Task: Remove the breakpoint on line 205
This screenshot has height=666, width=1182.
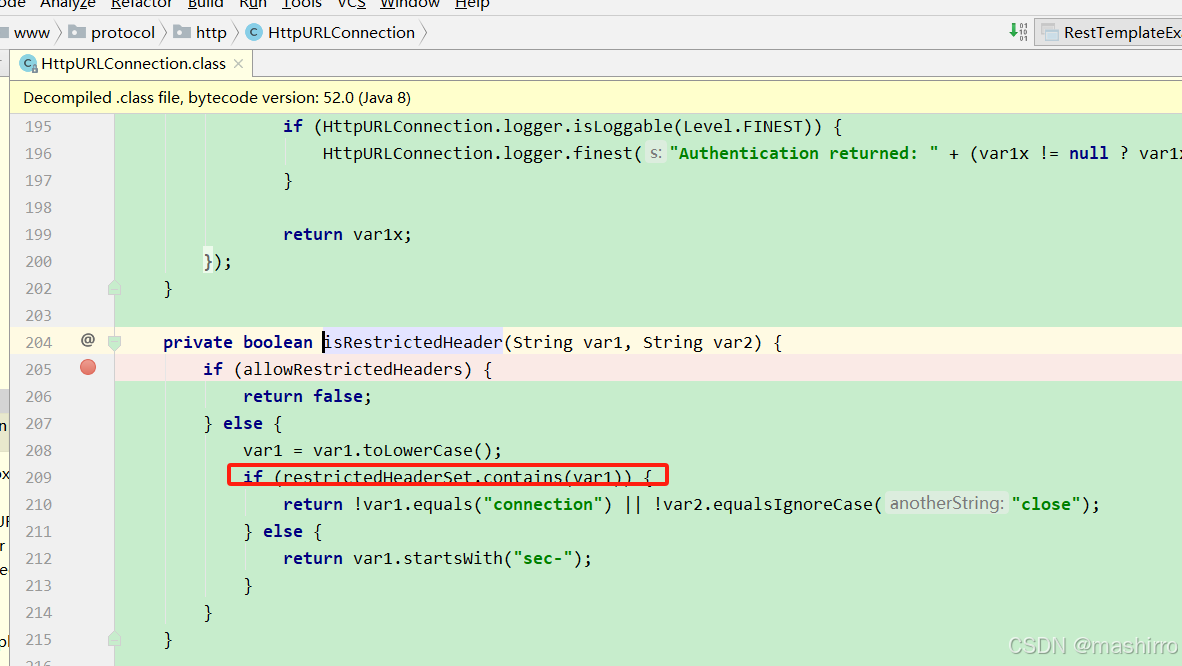Action: [88, 367]
